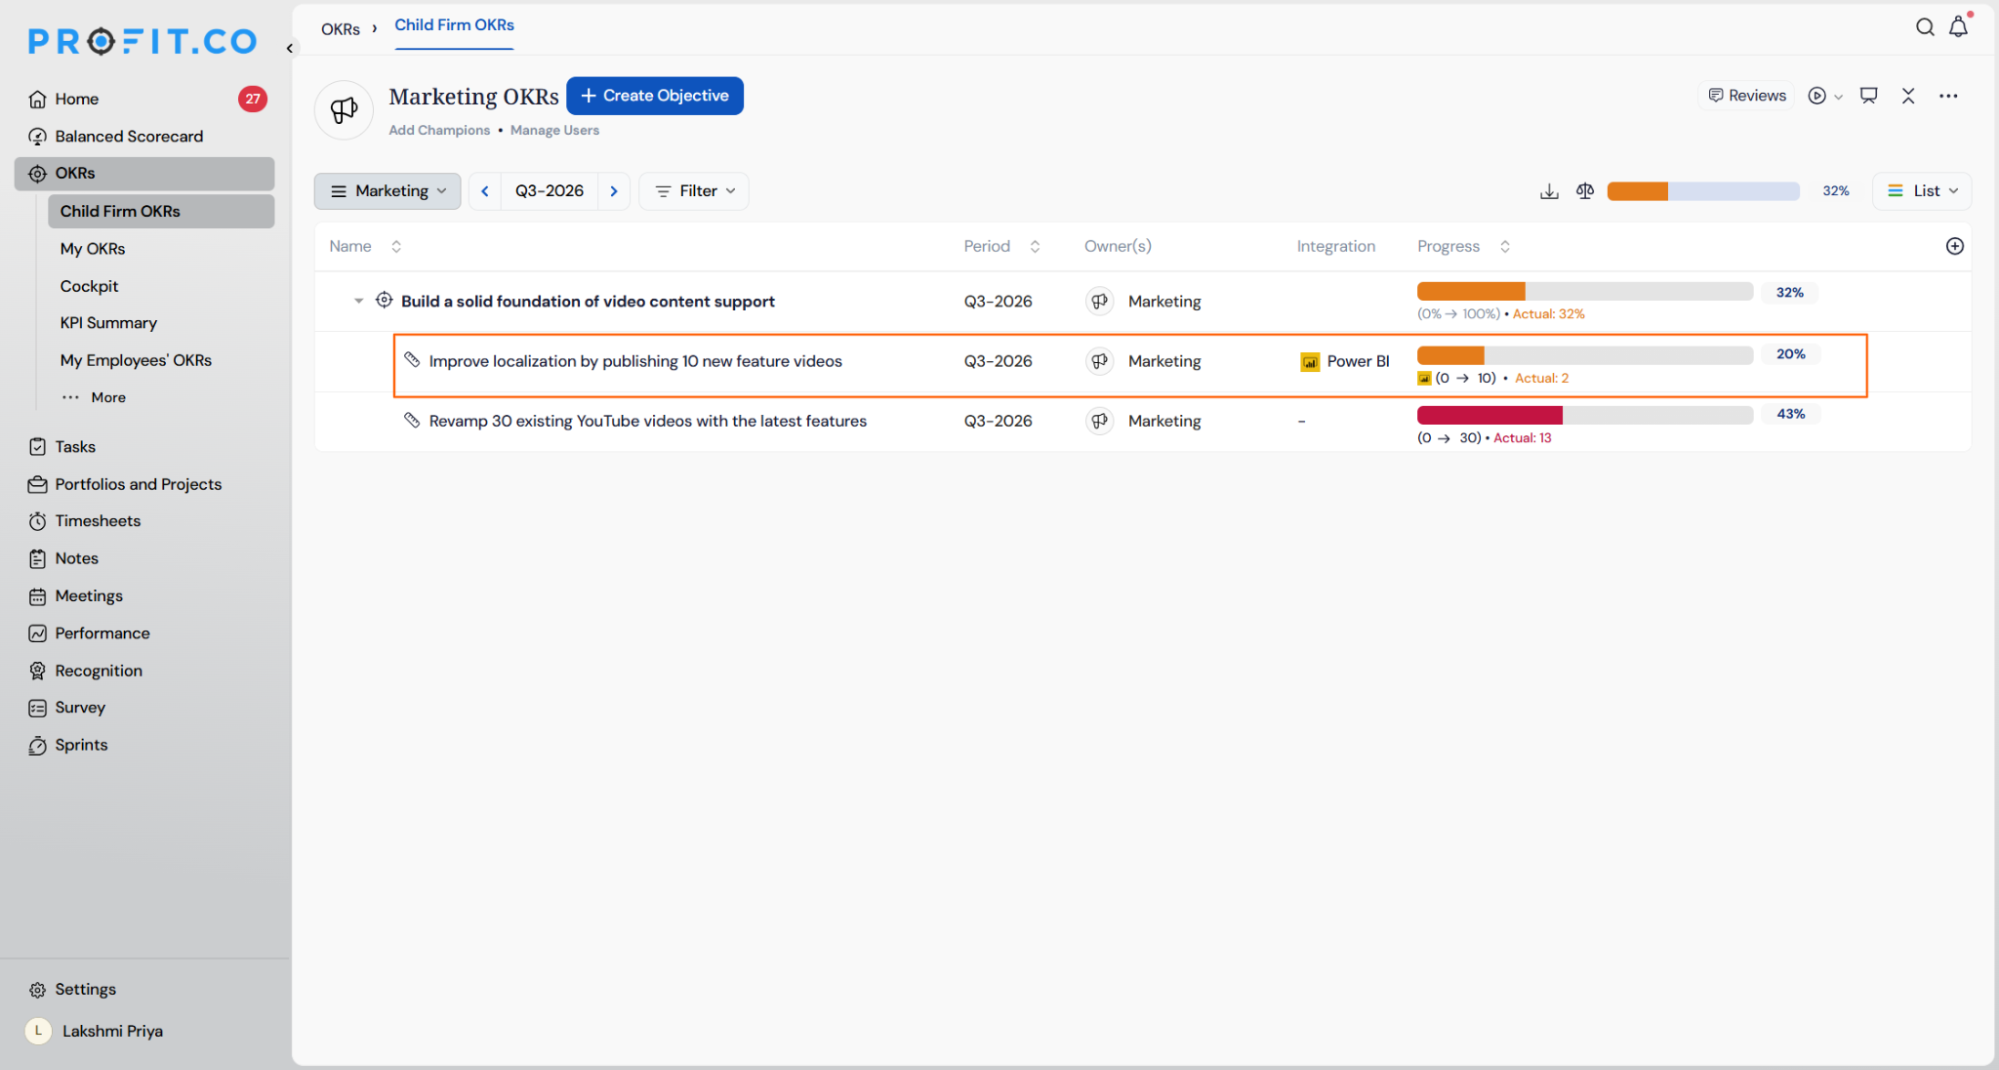Viewport: 1999px width, 1070px height.
Task: Open the List view dropdown
Action: [x=1922, y=191]
